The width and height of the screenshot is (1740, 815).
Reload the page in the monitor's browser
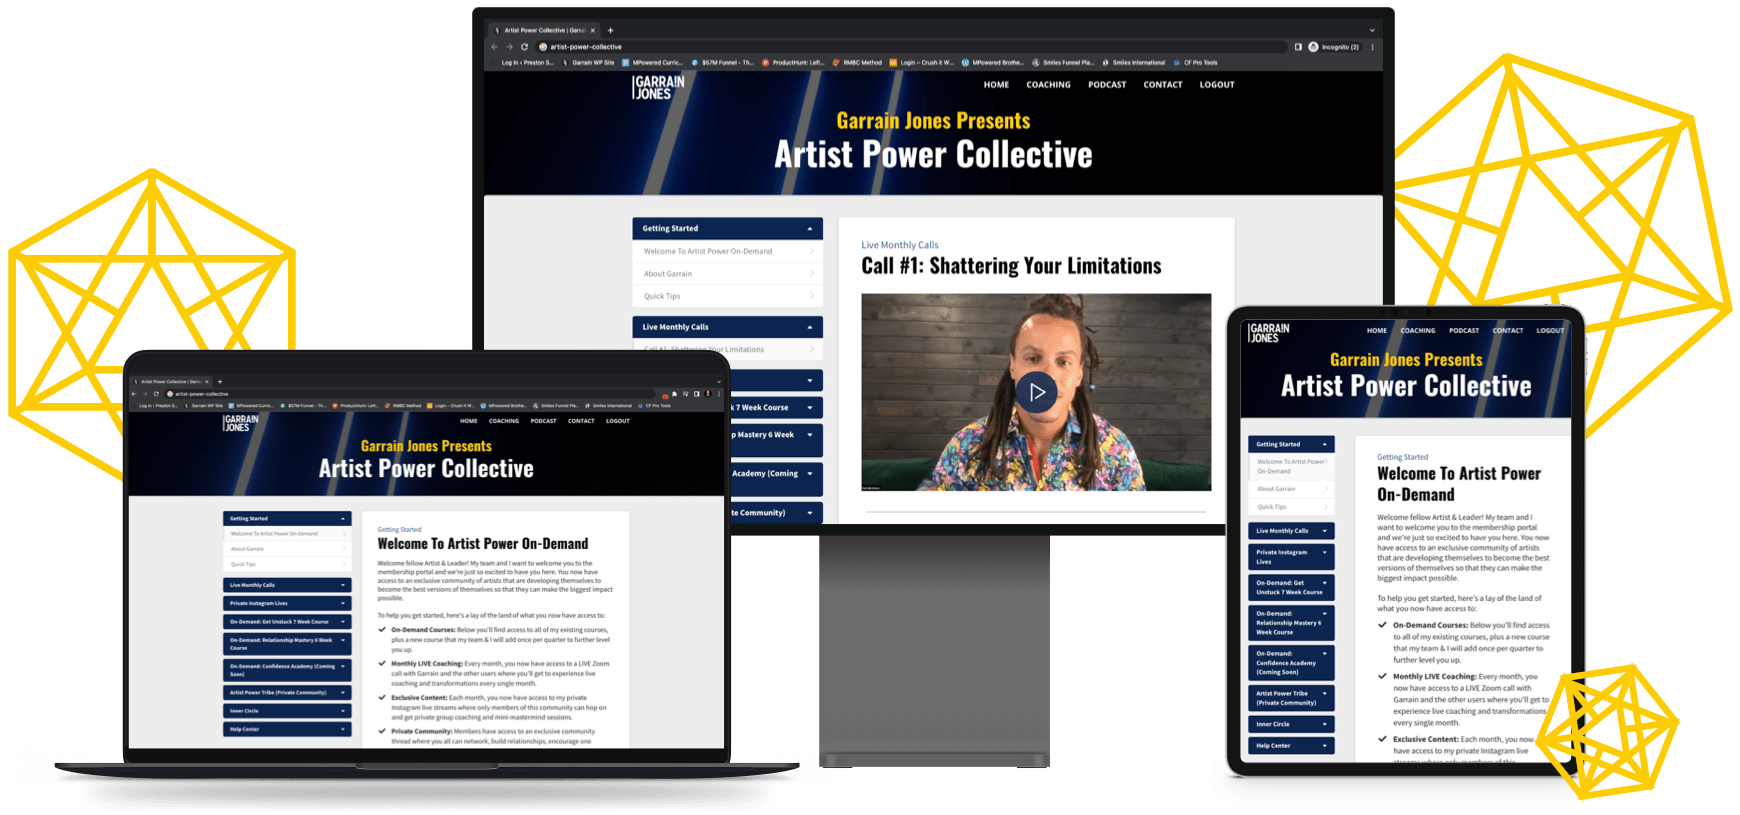coord(524,47)
